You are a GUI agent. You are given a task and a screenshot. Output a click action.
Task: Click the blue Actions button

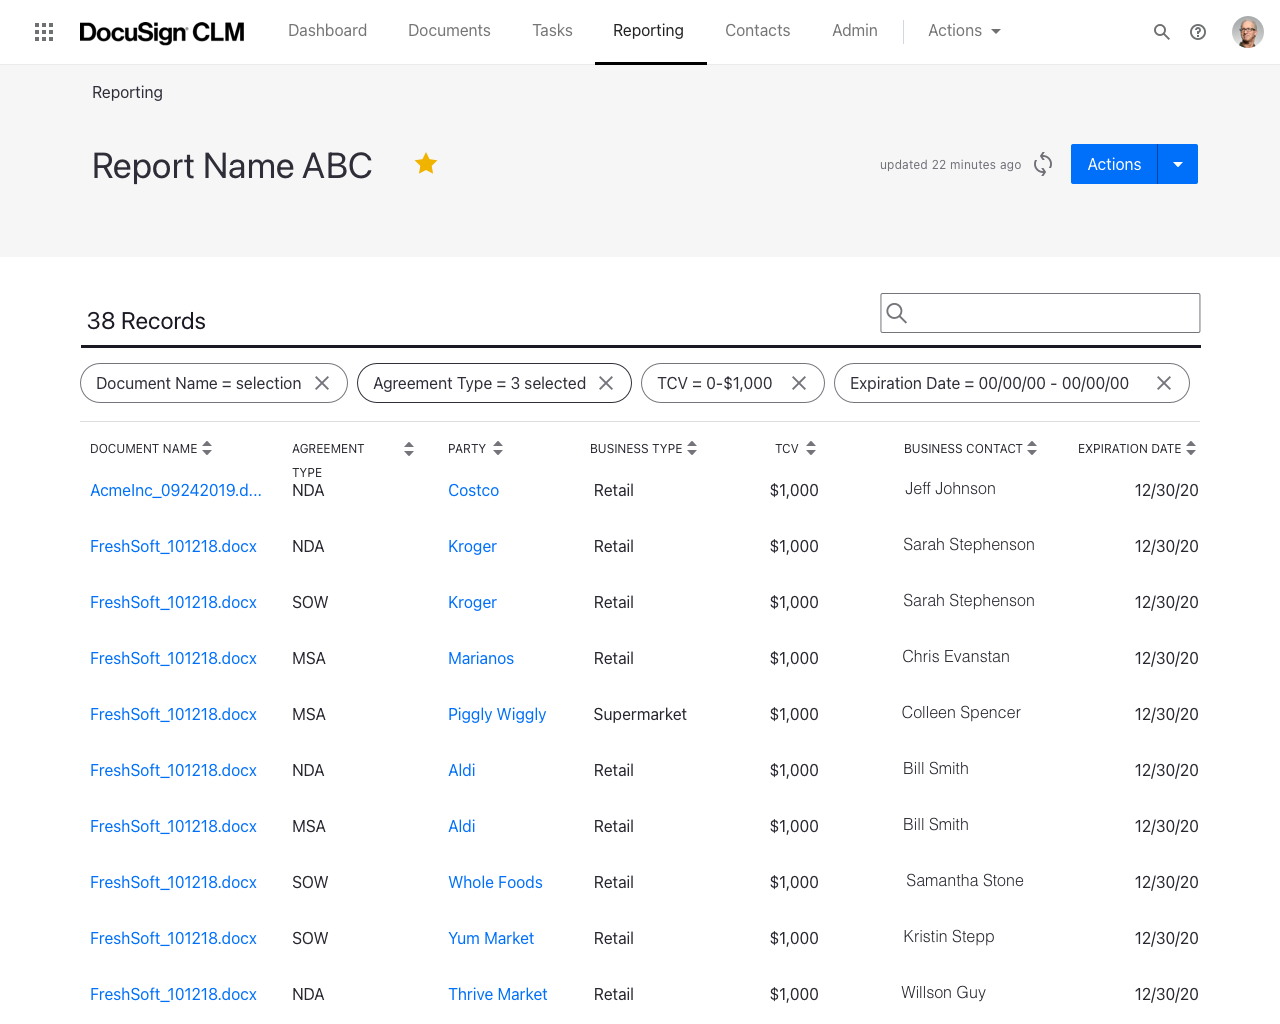point(1114,164)
